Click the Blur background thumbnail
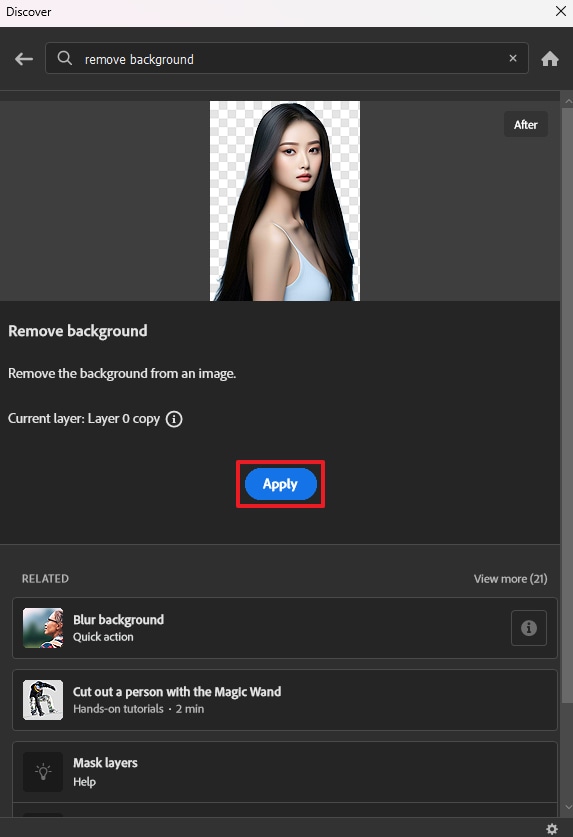 tap(43, 628)
